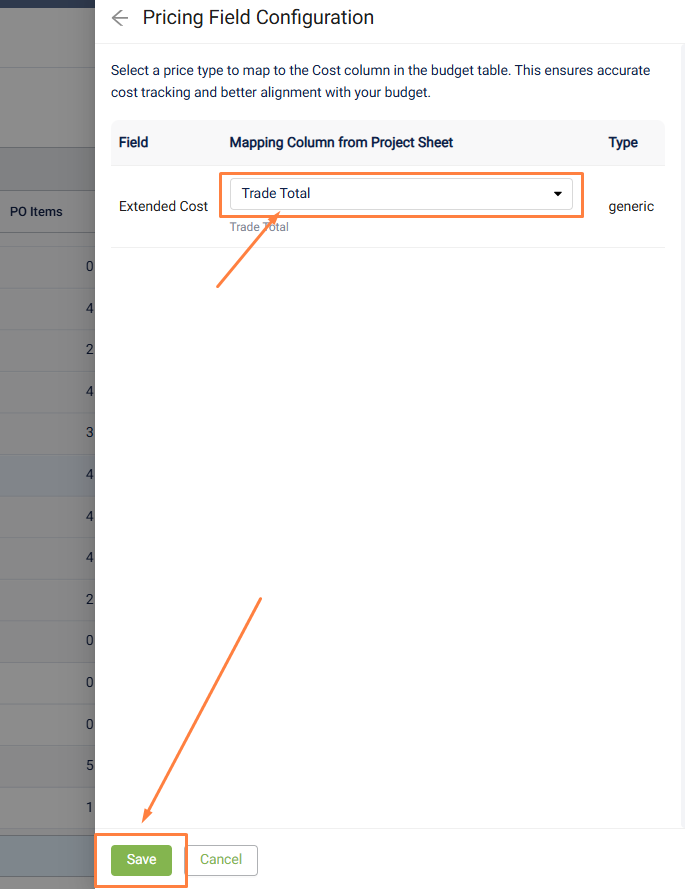
Task: Select the Mapping Column from Project Sheet header
Action: [341, 142]
